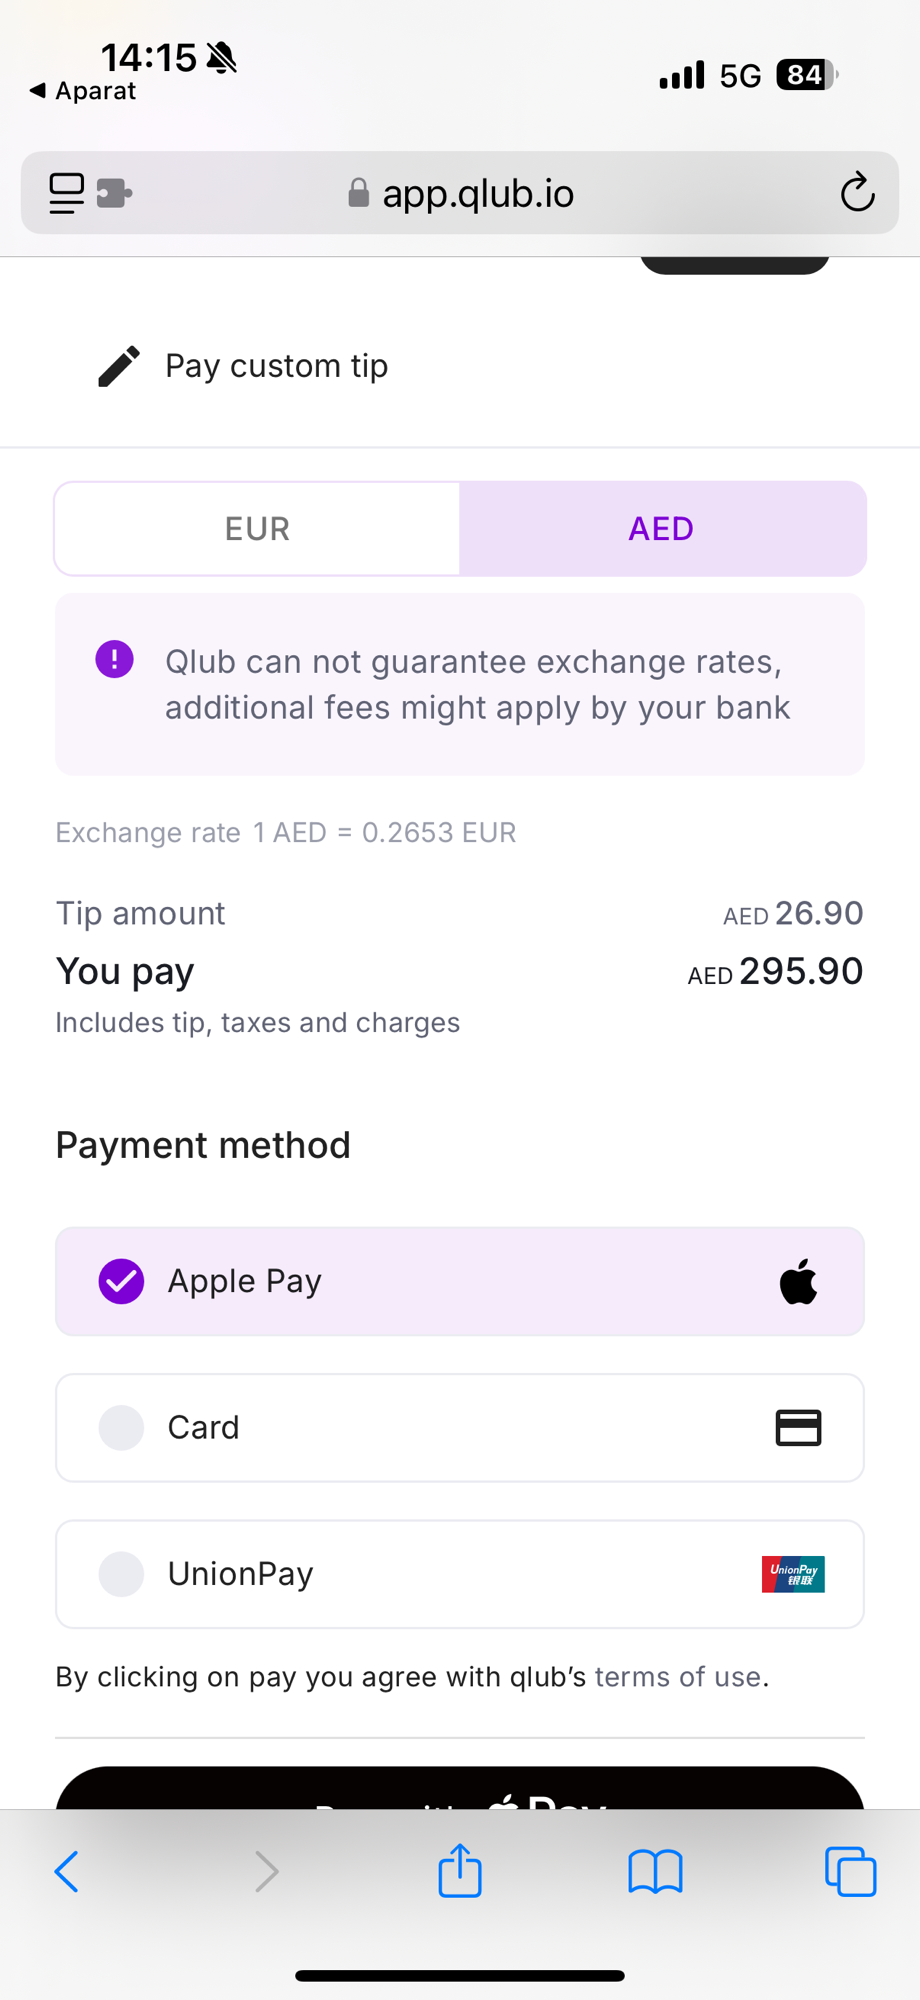The width and height of the screenshot is (920, 2000).
Task: Tap the purple exclamation info icon
Action: pos(115,660)
